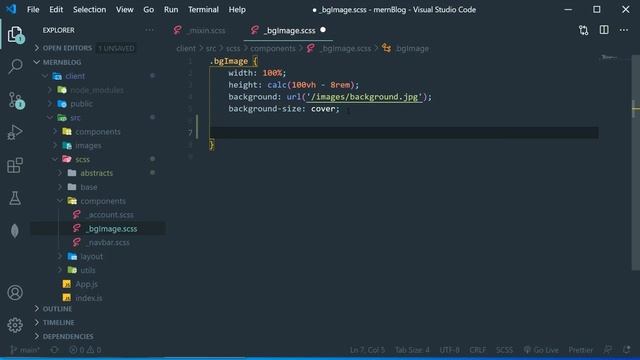Open the Search view icon

coord(15,66)
